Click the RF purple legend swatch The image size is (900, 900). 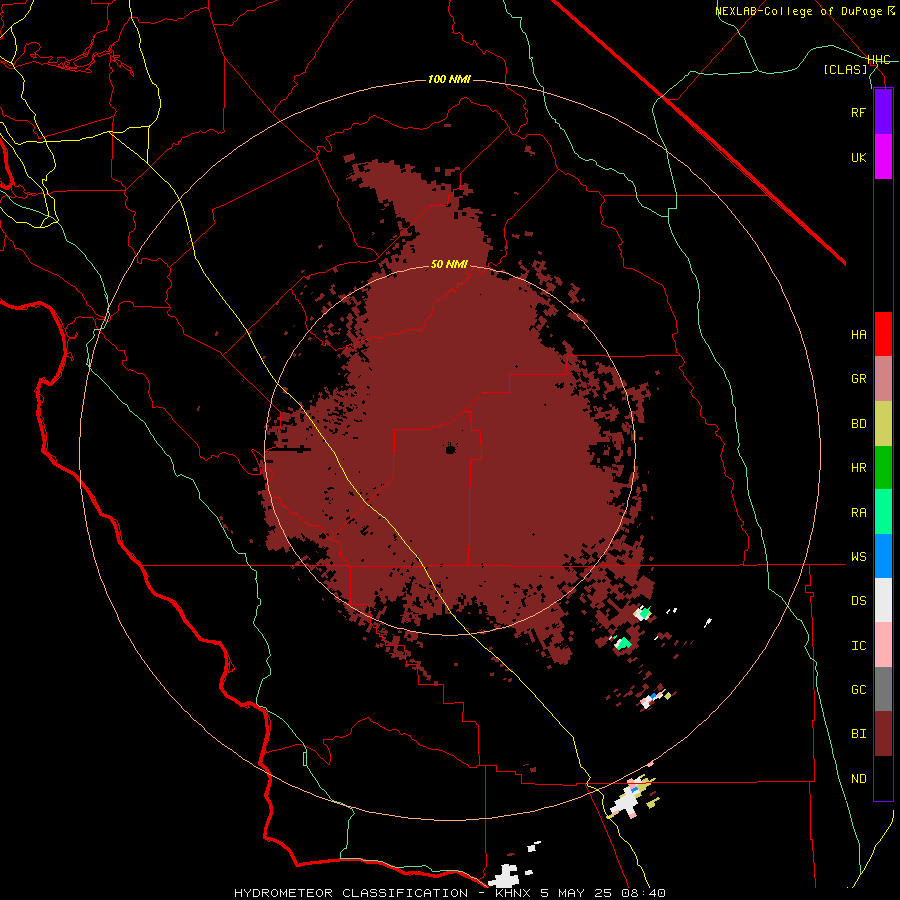click(883, 112)
